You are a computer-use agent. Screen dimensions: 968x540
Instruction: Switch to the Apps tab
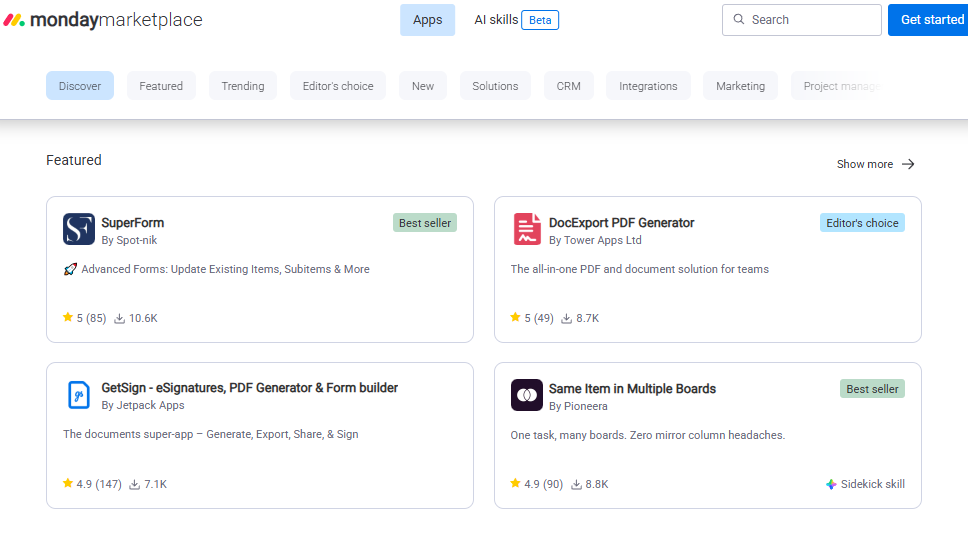pos(427,20)
